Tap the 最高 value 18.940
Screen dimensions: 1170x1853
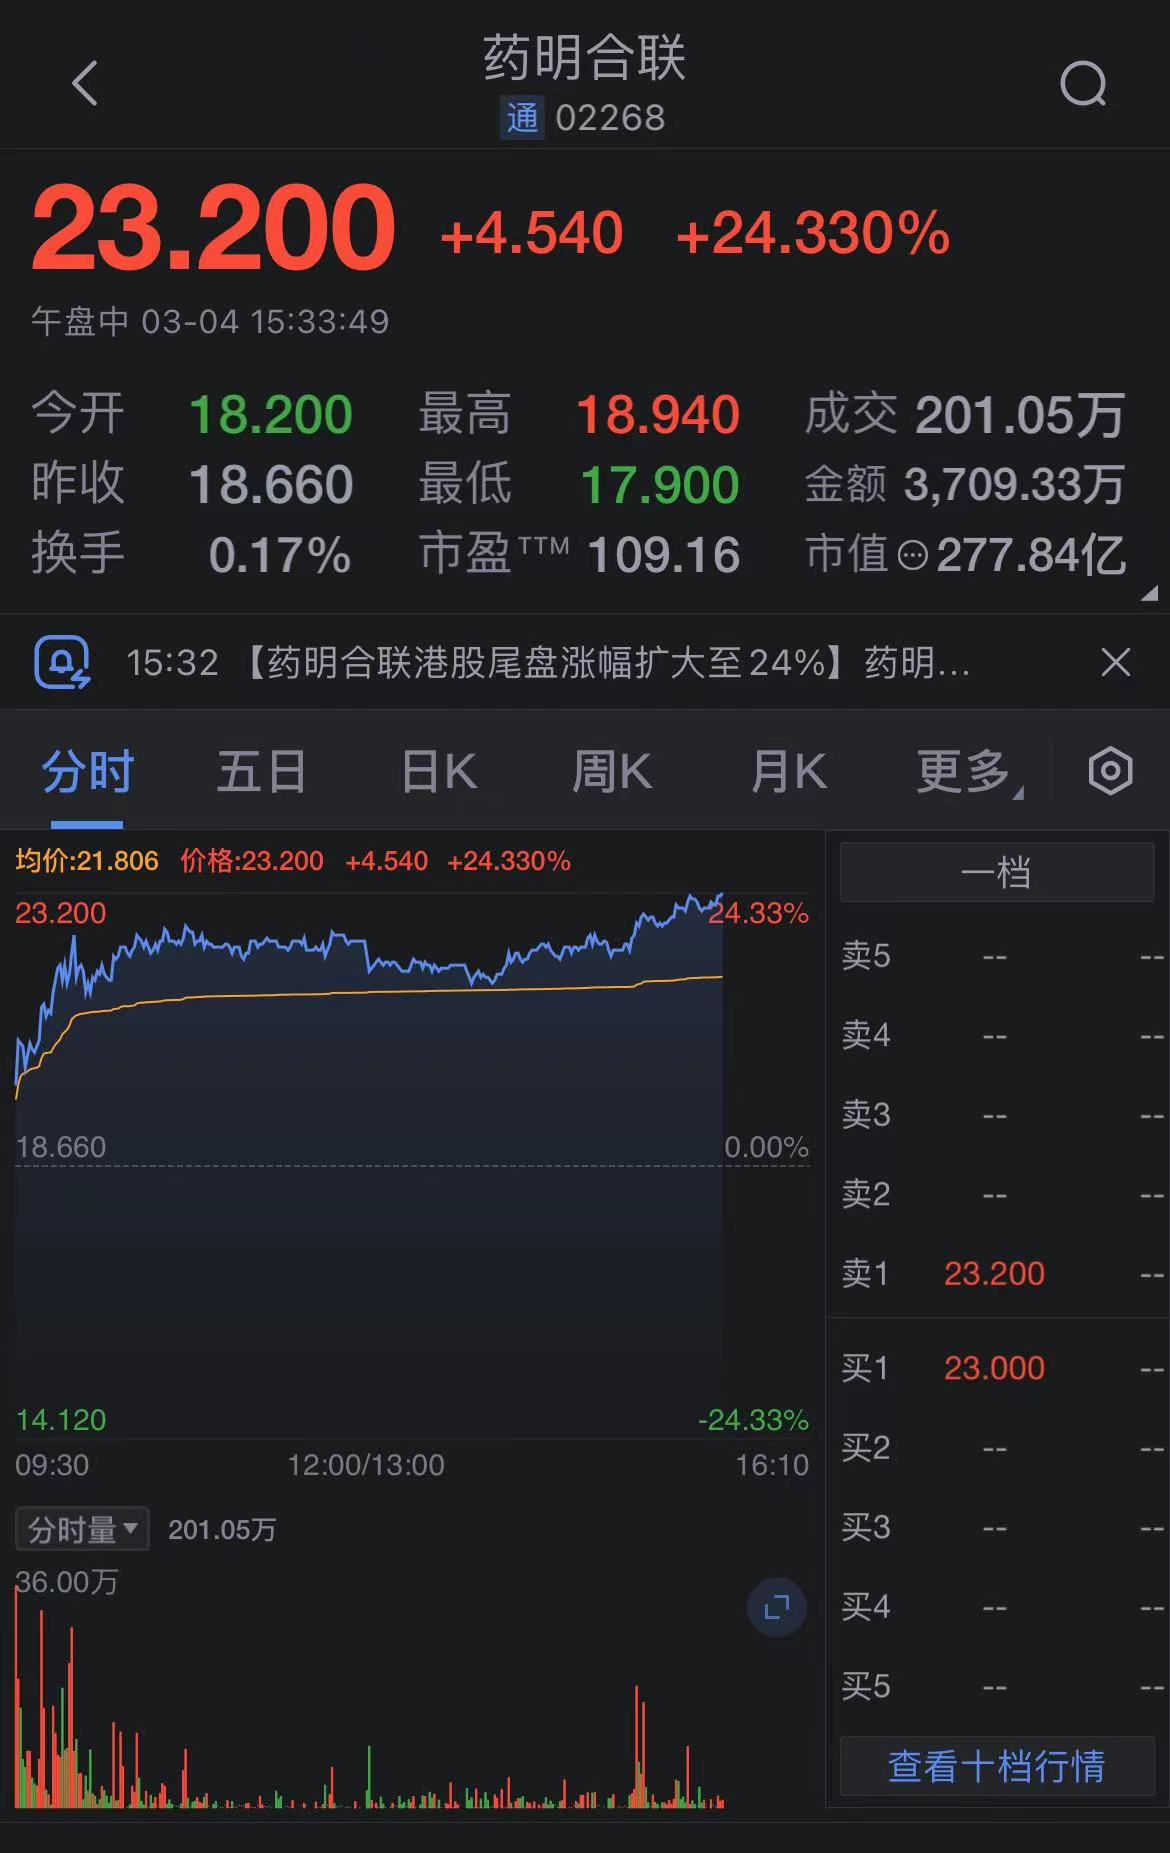coord(658,415)
